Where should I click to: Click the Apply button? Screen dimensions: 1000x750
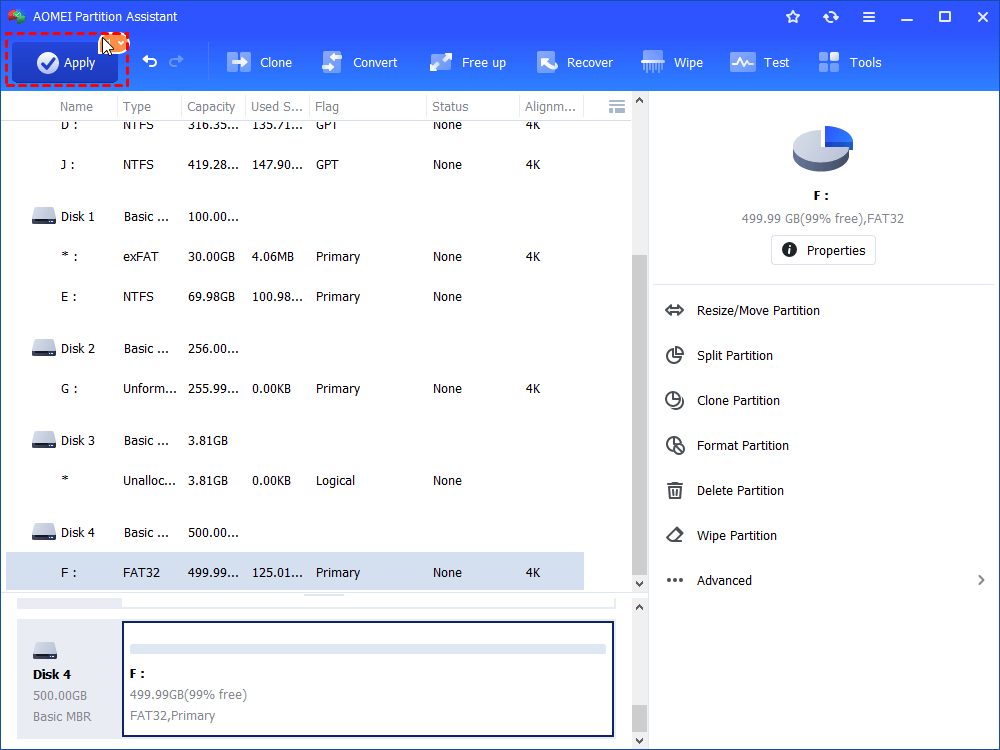tap(66, 62)
